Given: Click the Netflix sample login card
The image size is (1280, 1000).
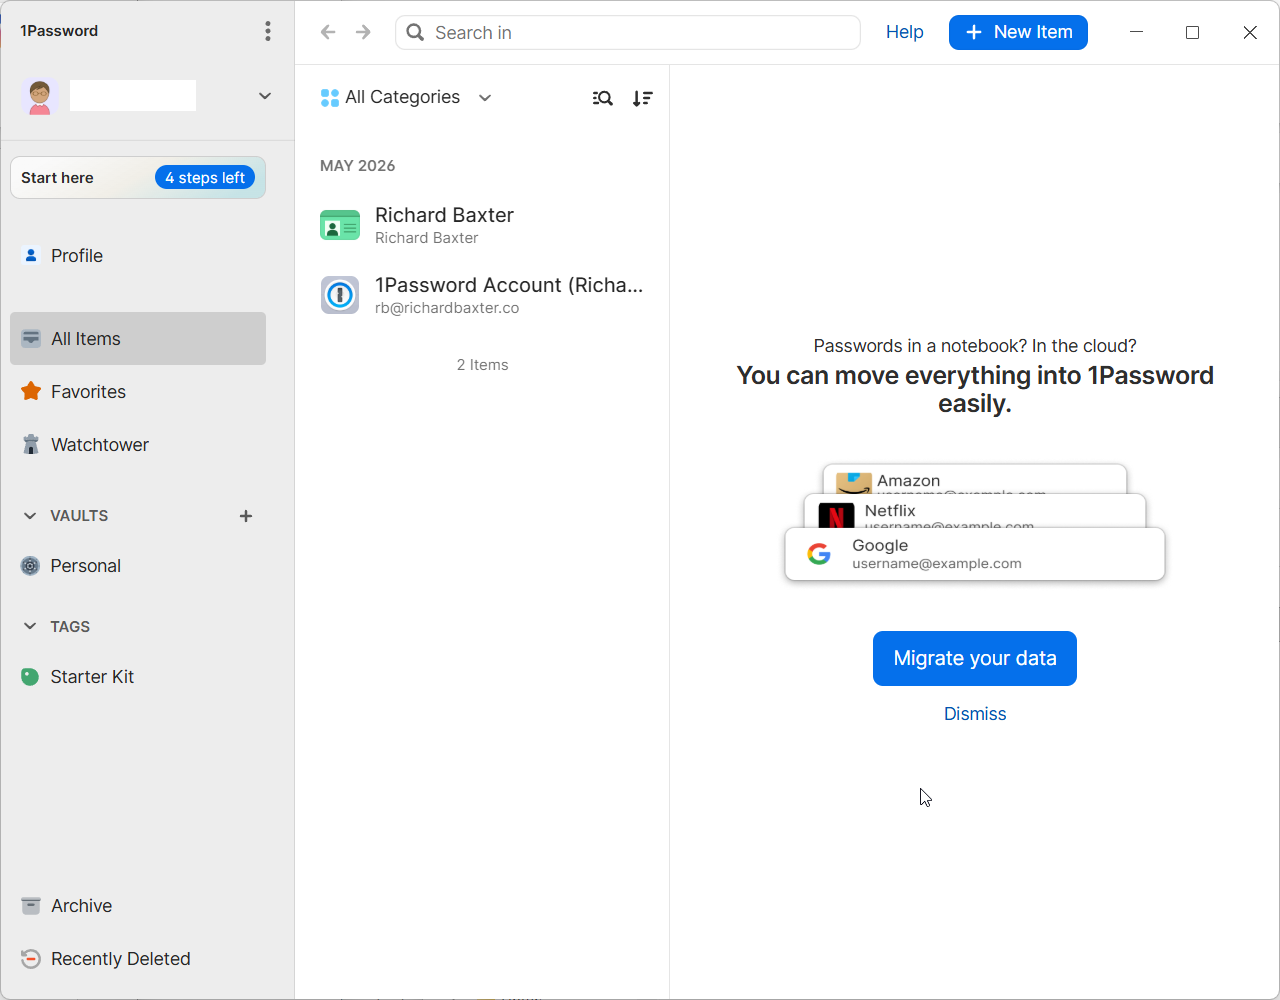Looking at the screenshot, I should coord(975,511).
